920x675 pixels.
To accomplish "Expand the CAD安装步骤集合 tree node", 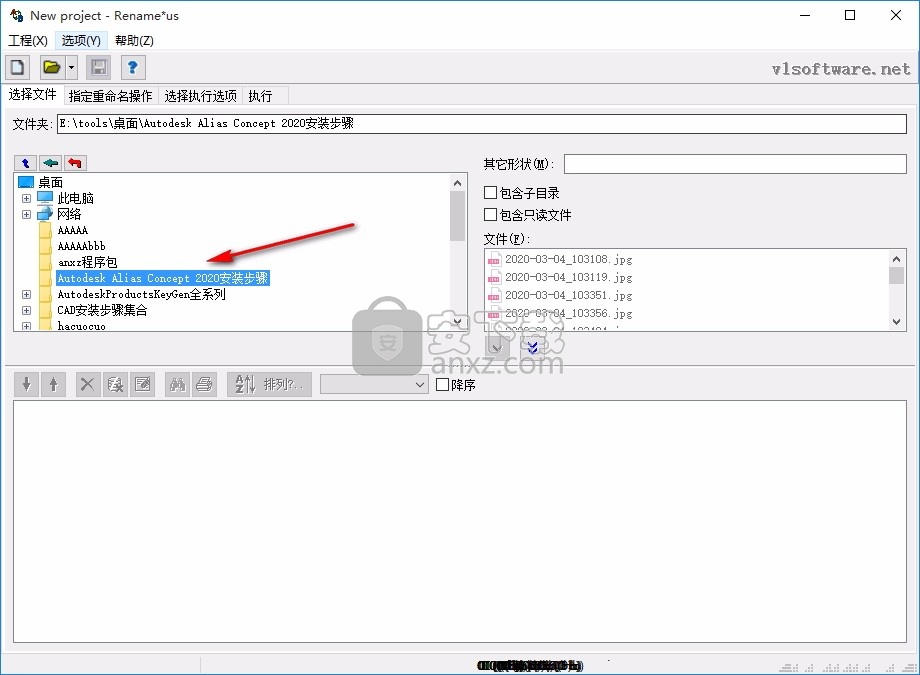I will (x=26, y=310).
